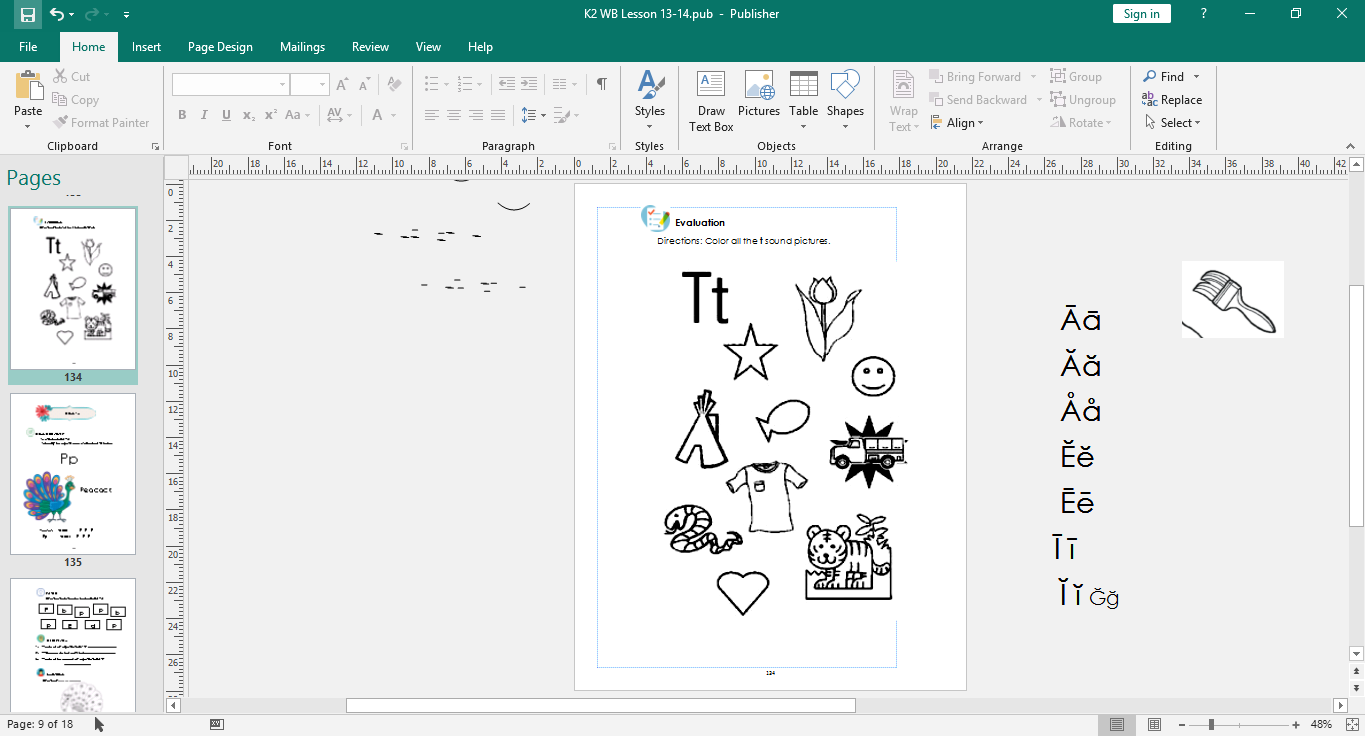Click the Sign in button
The width and height of the screenshot is (1365, 736).
pyautogui.click(x=1141, y=14)
